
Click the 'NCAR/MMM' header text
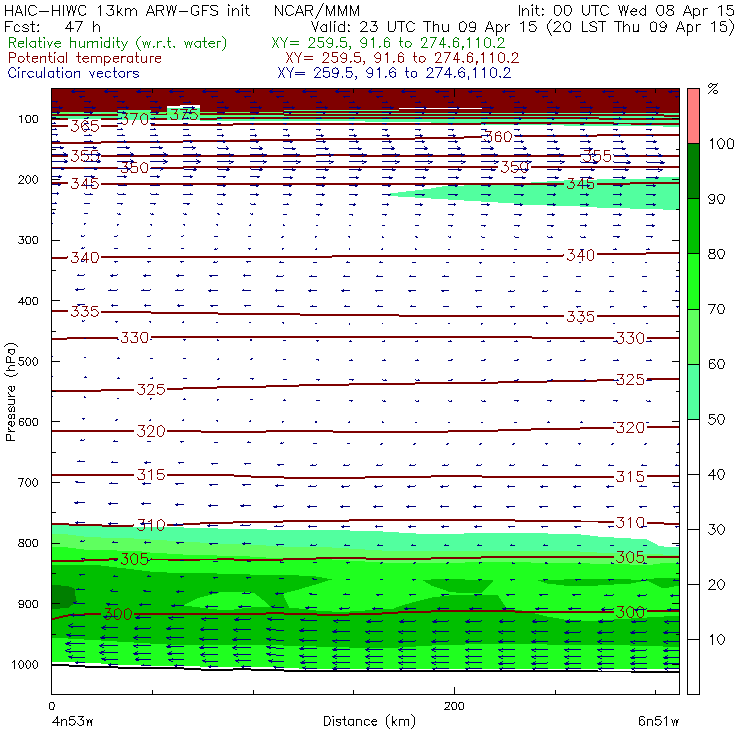click(x=317, y=11)
